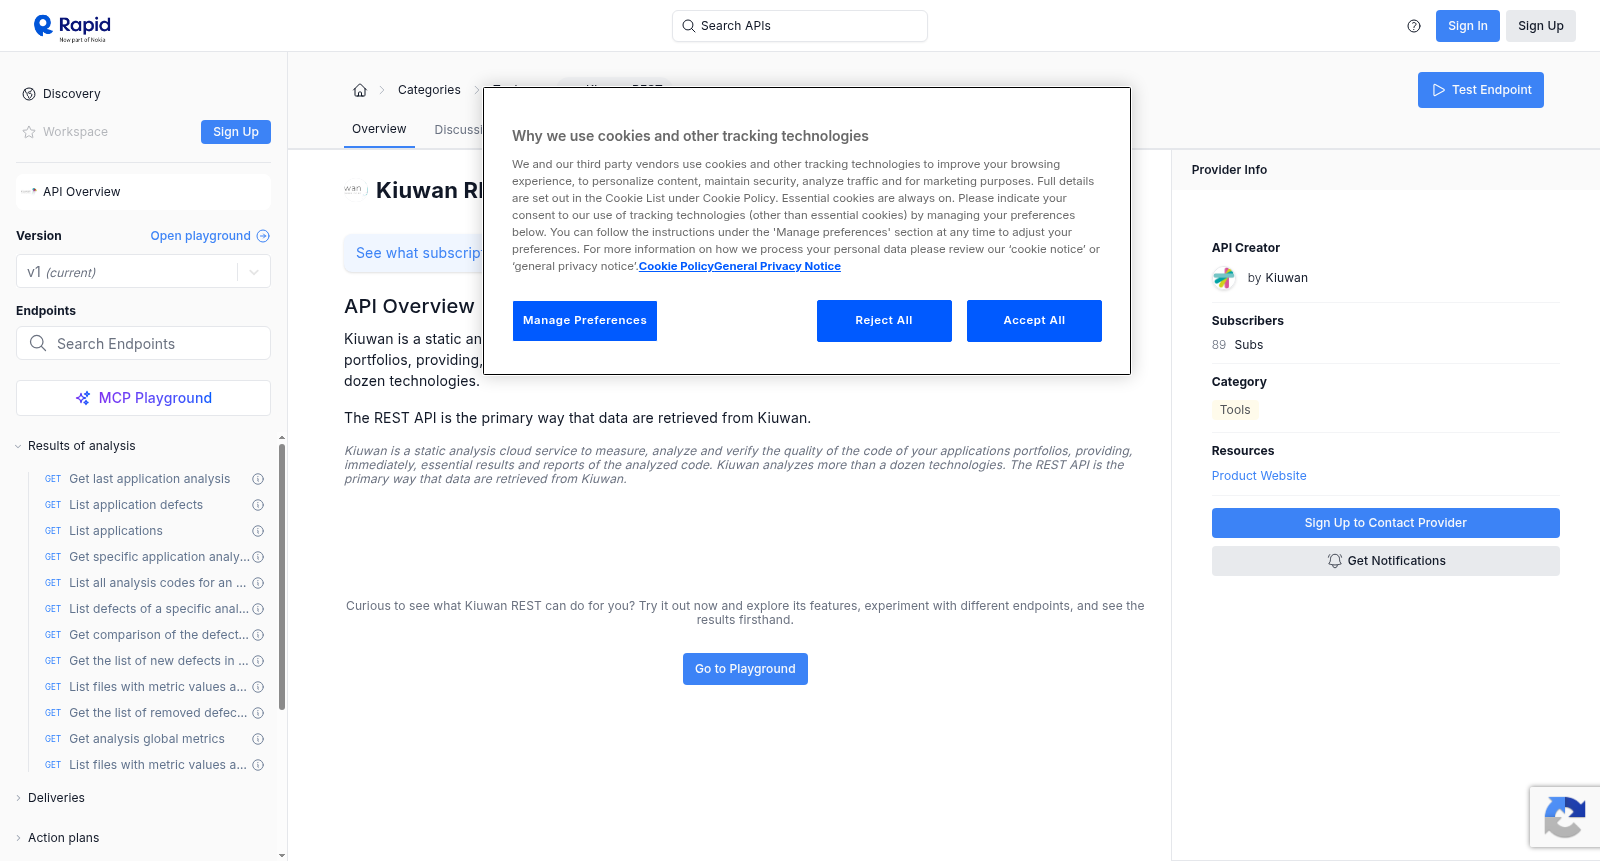Click the Test Endpoint button
This screenshot has height=861, width=1600.
1481,90
